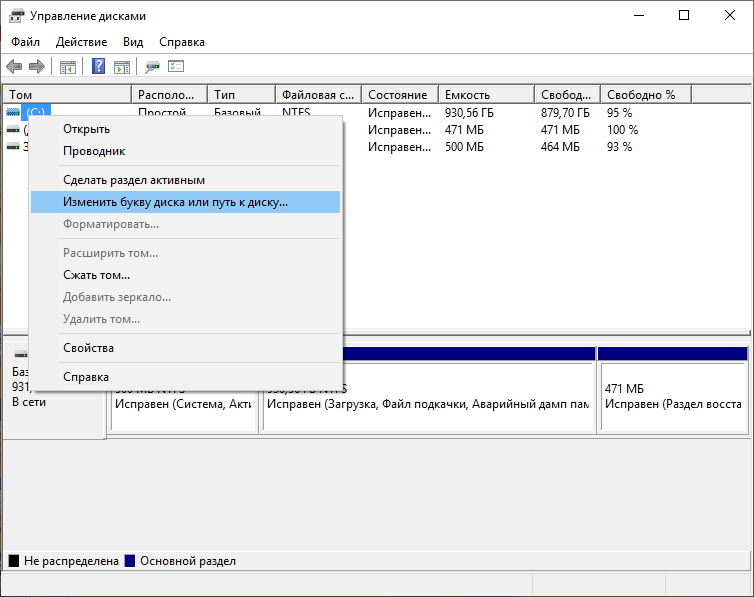Viewport: 754px width, 597px height.
Task: Sort by the Тип column header
Action: tap(242, 95)
